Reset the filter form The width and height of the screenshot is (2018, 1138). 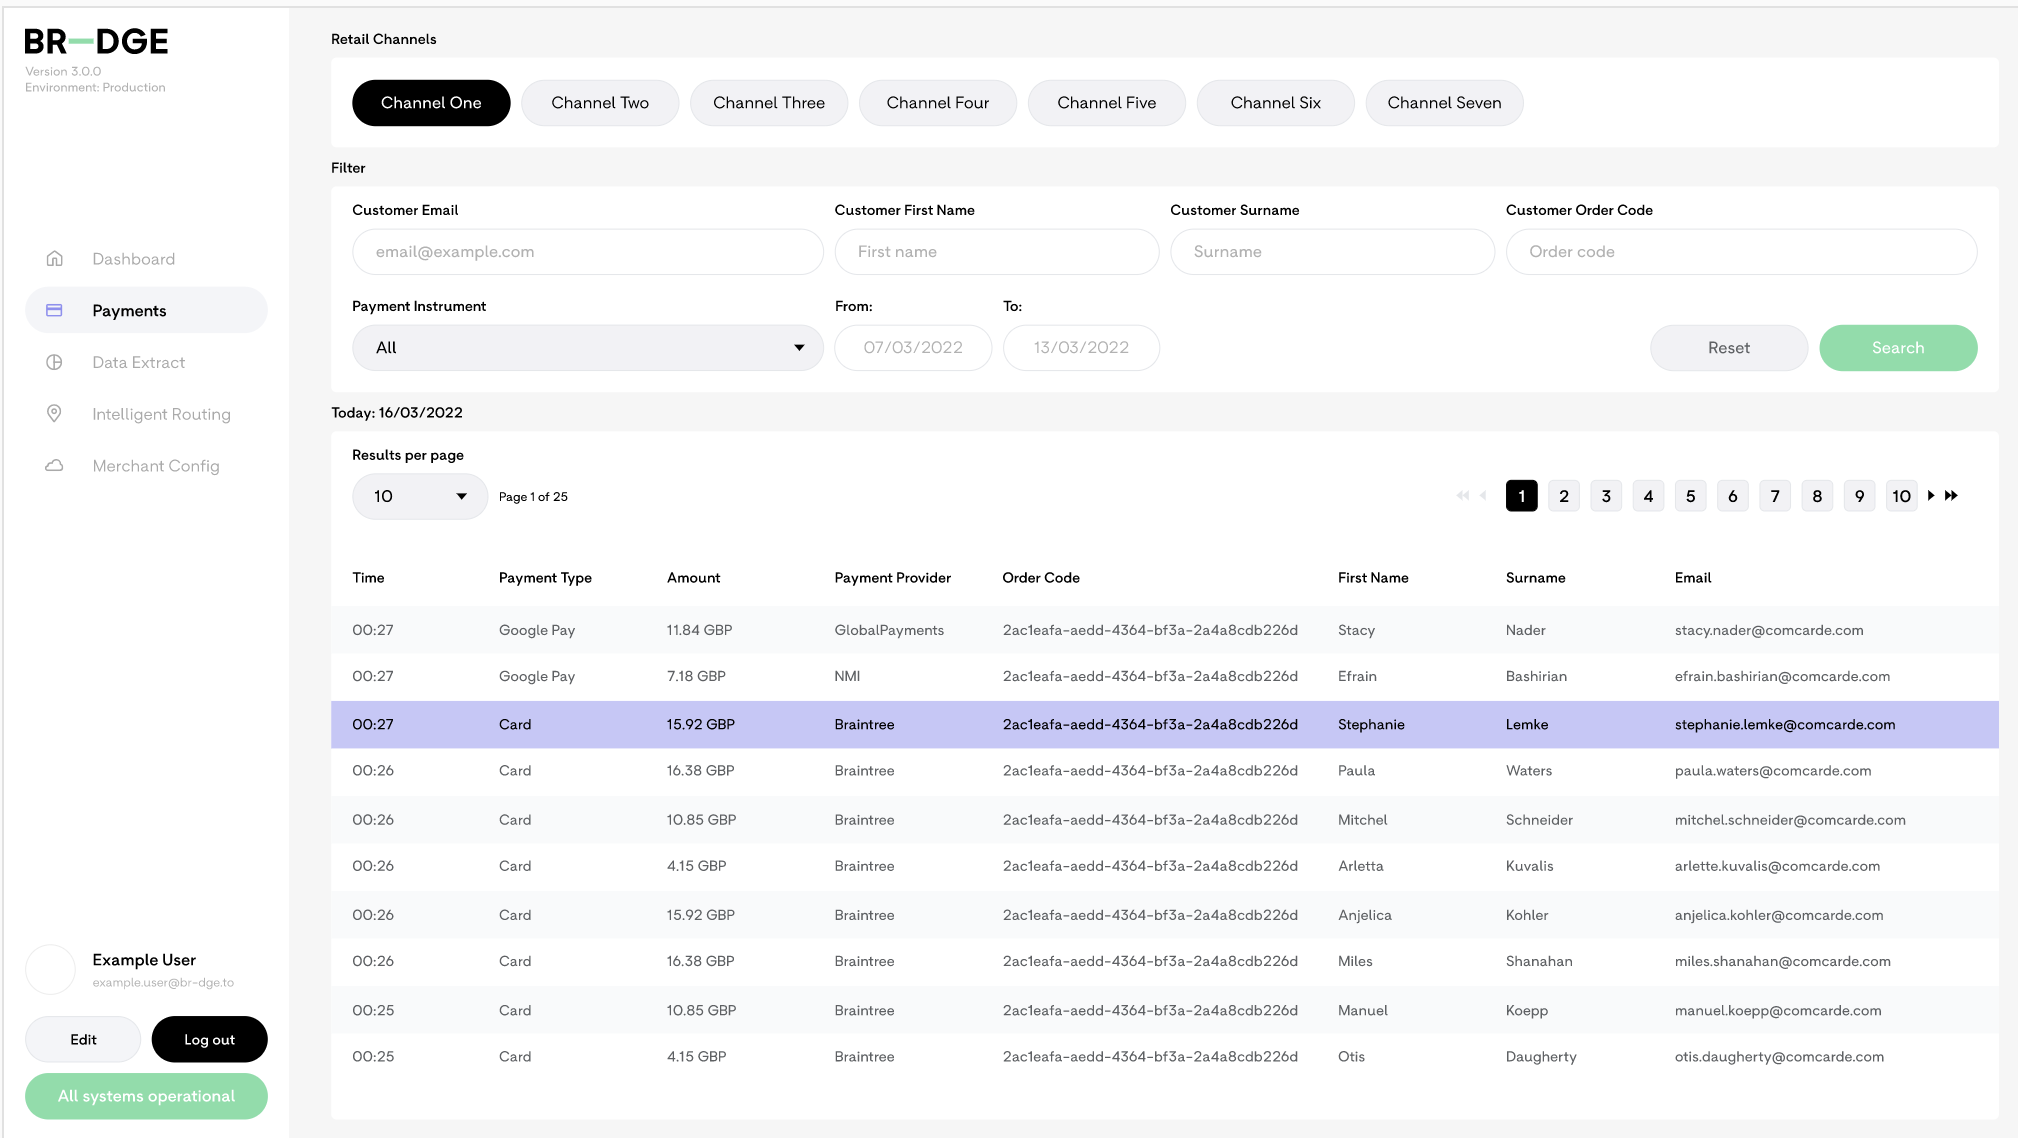tap(1728, 347)
